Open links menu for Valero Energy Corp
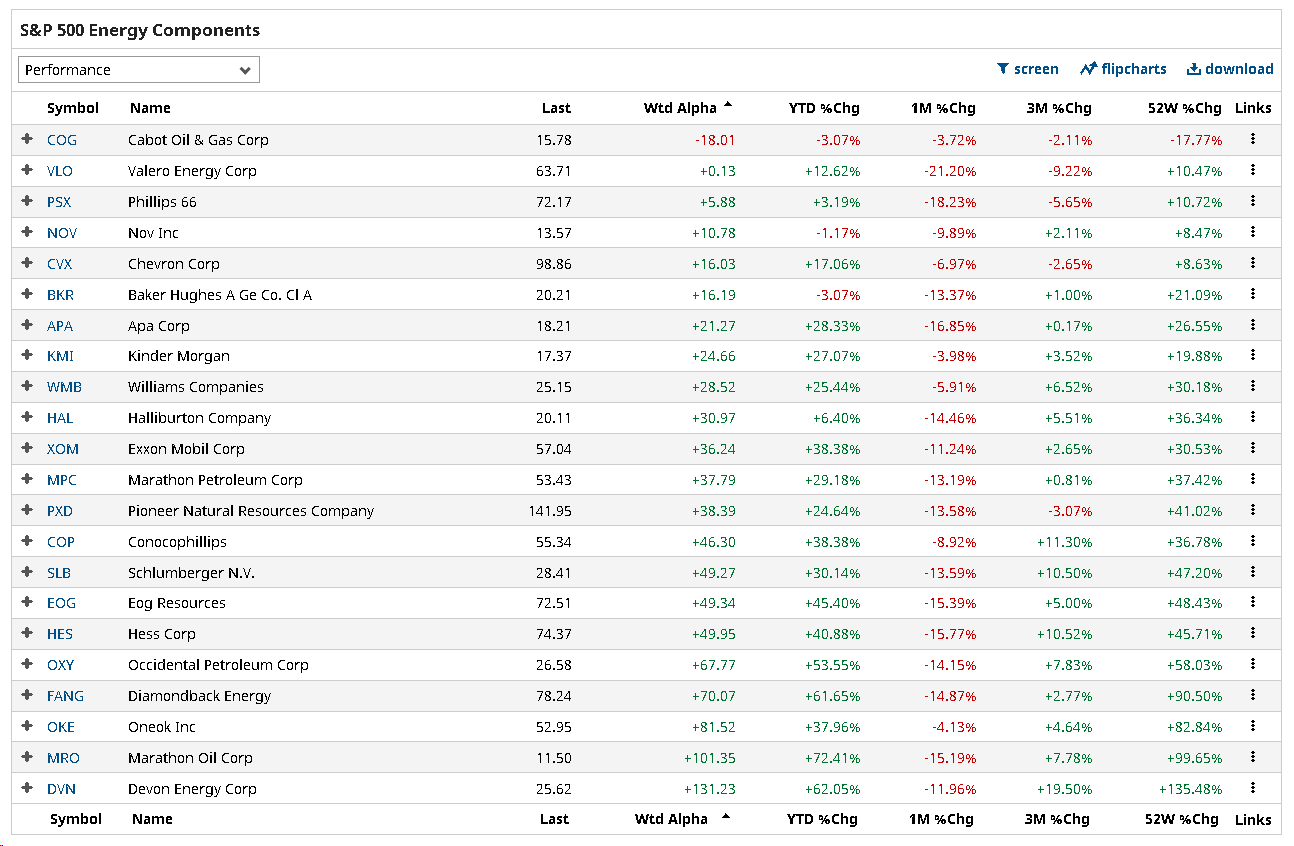1294x846 pixels. coord(1253,171)
